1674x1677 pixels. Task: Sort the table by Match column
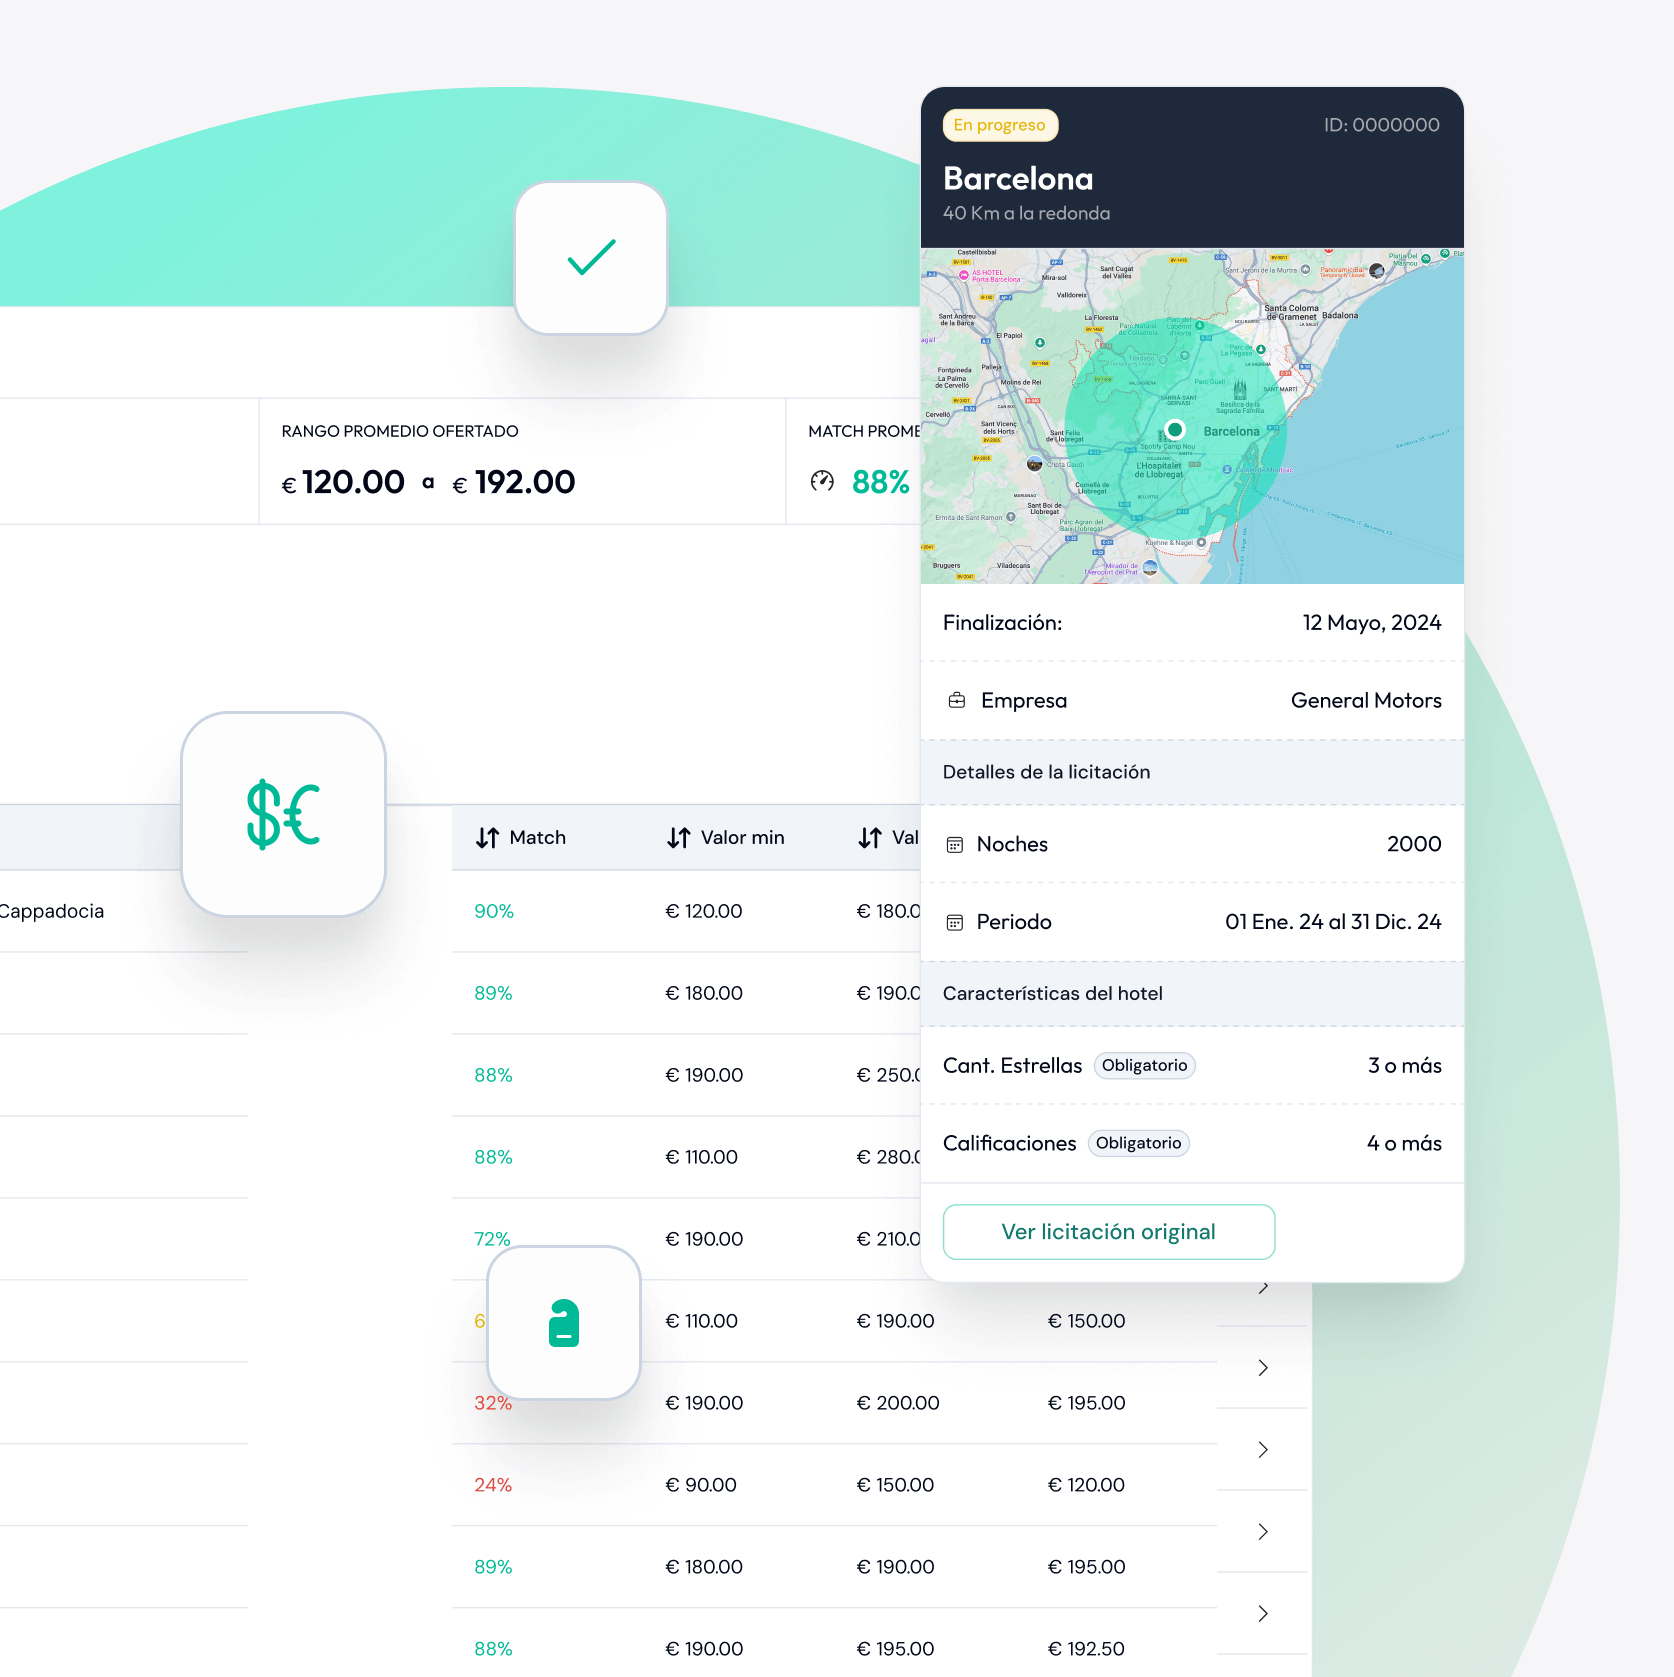click(x=521, y=838)
